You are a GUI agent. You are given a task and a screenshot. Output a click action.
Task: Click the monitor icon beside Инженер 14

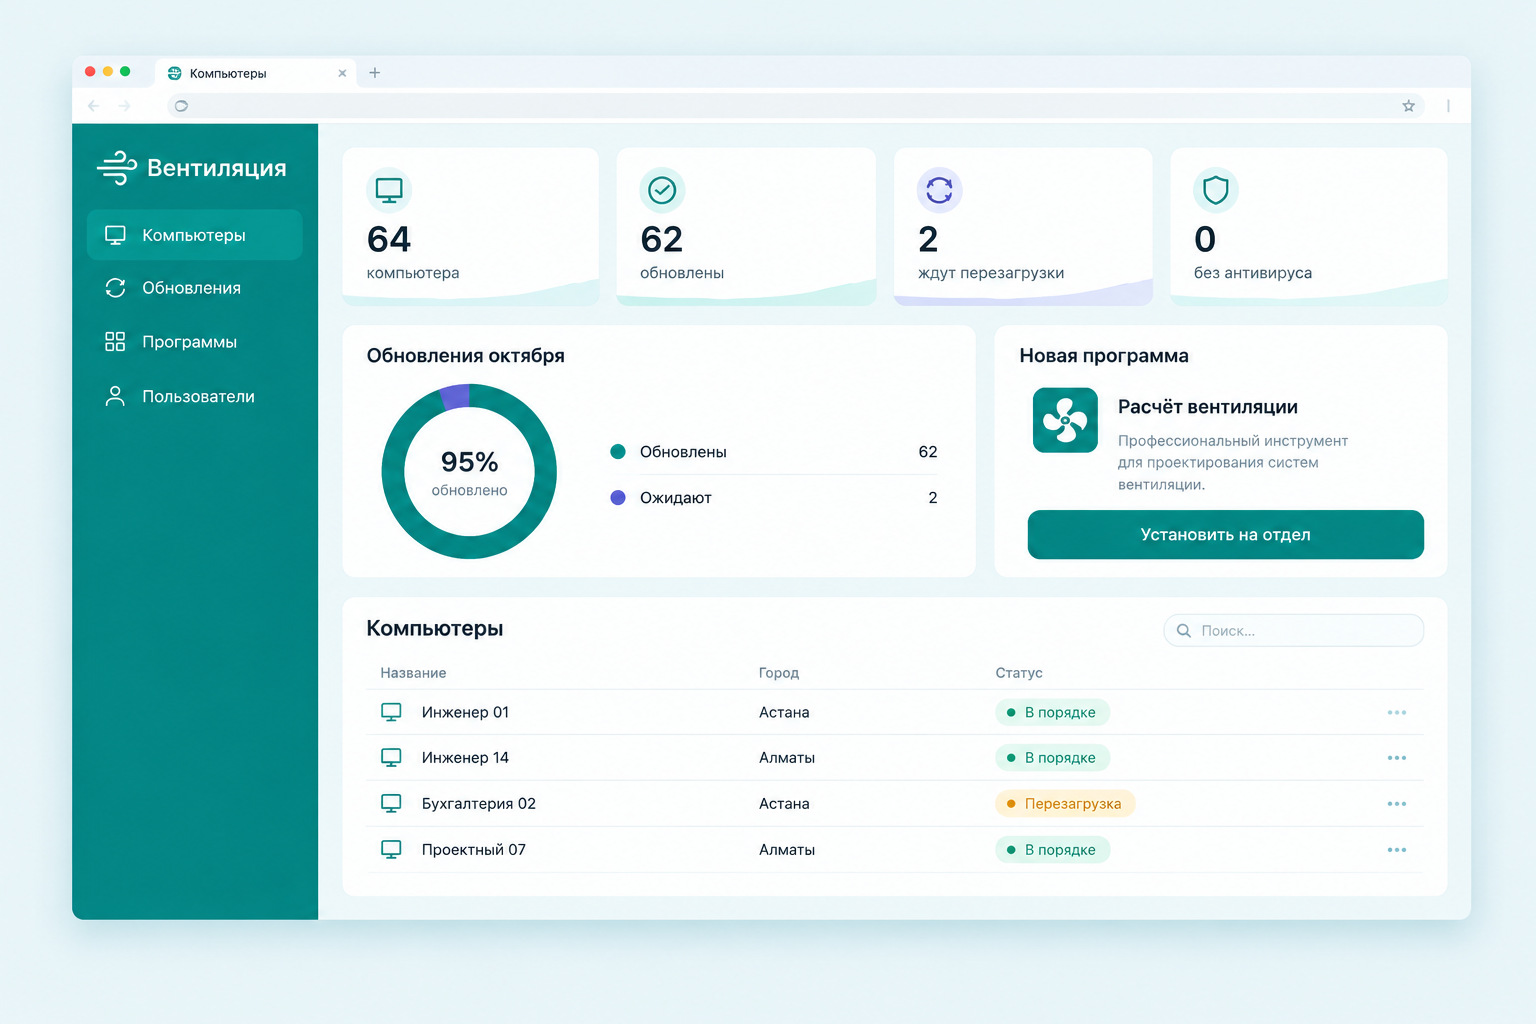(391, 758)
